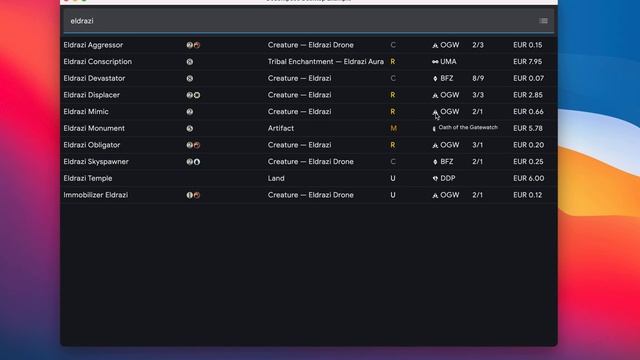Viewport: 640px width, 360px height.
Task: Click mana cost icon of Eldrazi Conscription
Action: pos(190,62)
